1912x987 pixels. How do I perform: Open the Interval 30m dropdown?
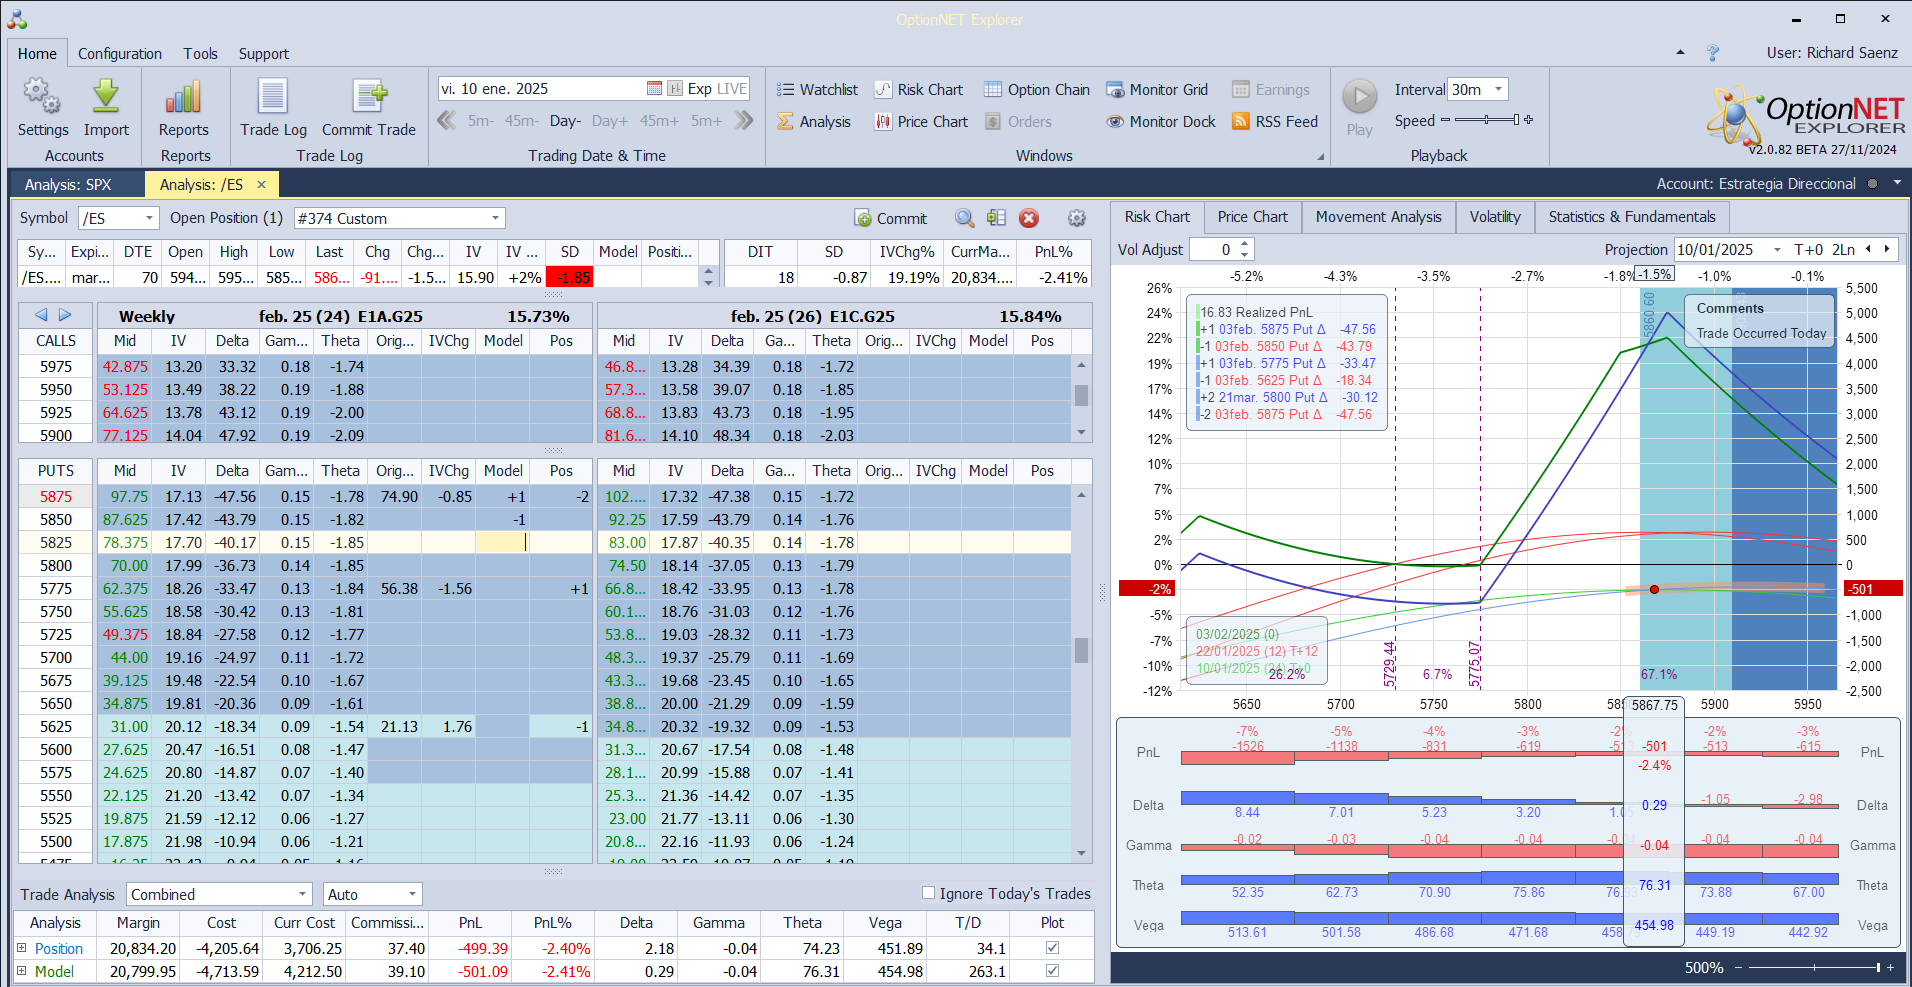pyautogui.click(x=1498, y=90)
